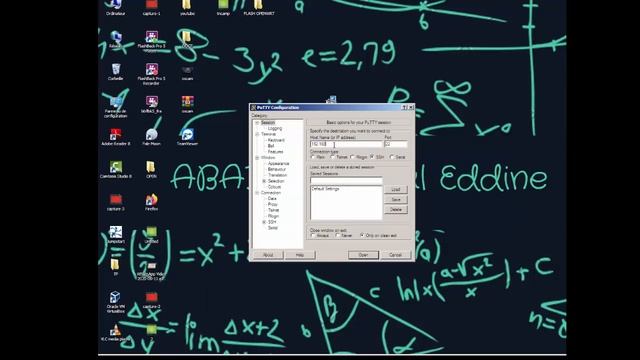
Task: Launch Adobe Reader 8 shortcut
Action: (116, 137)
